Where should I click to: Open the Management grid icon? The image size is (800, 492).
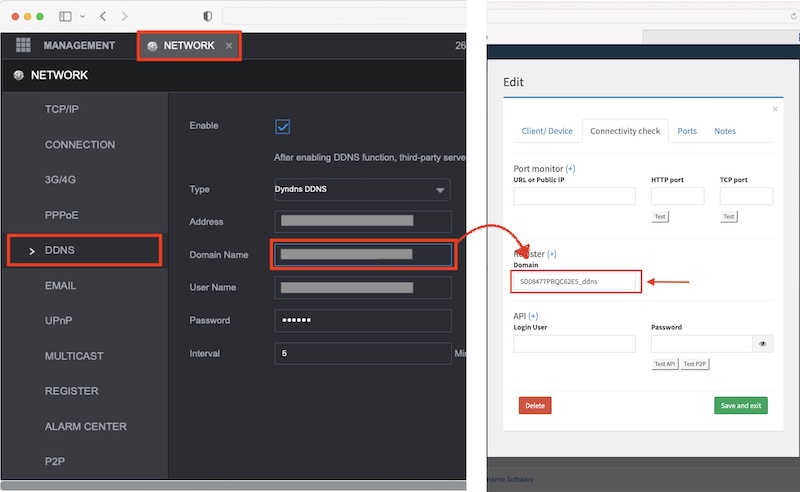tap(23, 46)
